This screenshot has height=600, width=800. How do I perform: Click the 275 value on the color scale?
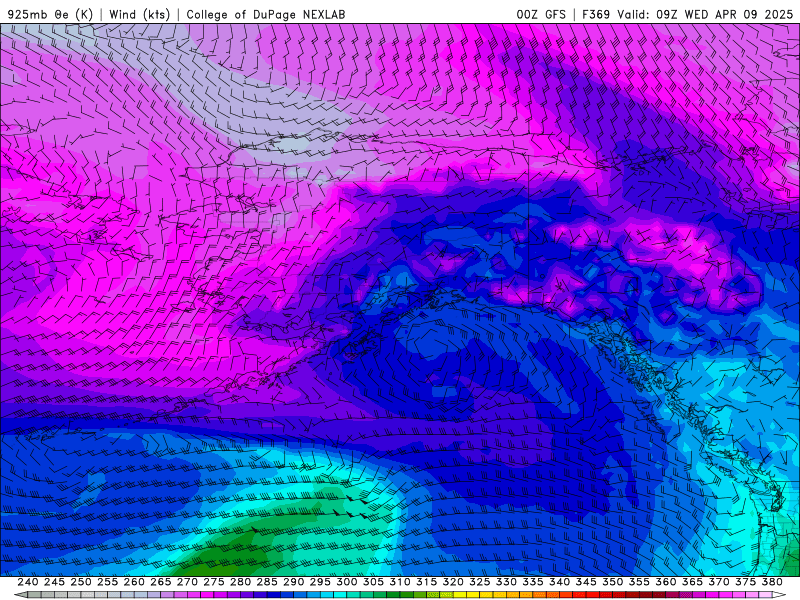pyautogui.click(x=213, y=582)
